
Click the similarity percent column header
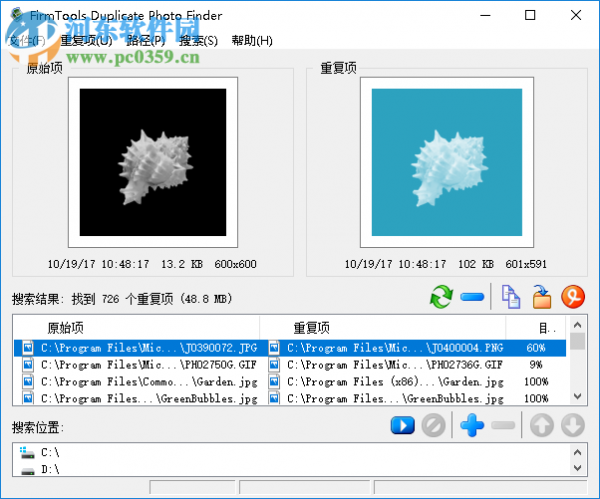(536, 328)
